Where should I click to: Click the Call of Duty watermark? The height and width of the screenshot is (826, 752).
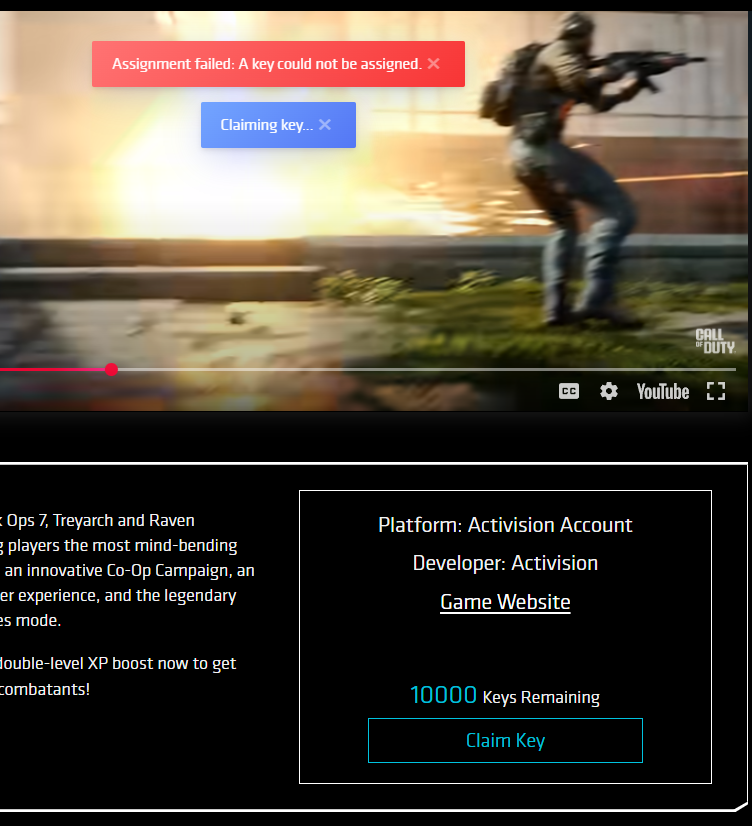tap(715, 341)
